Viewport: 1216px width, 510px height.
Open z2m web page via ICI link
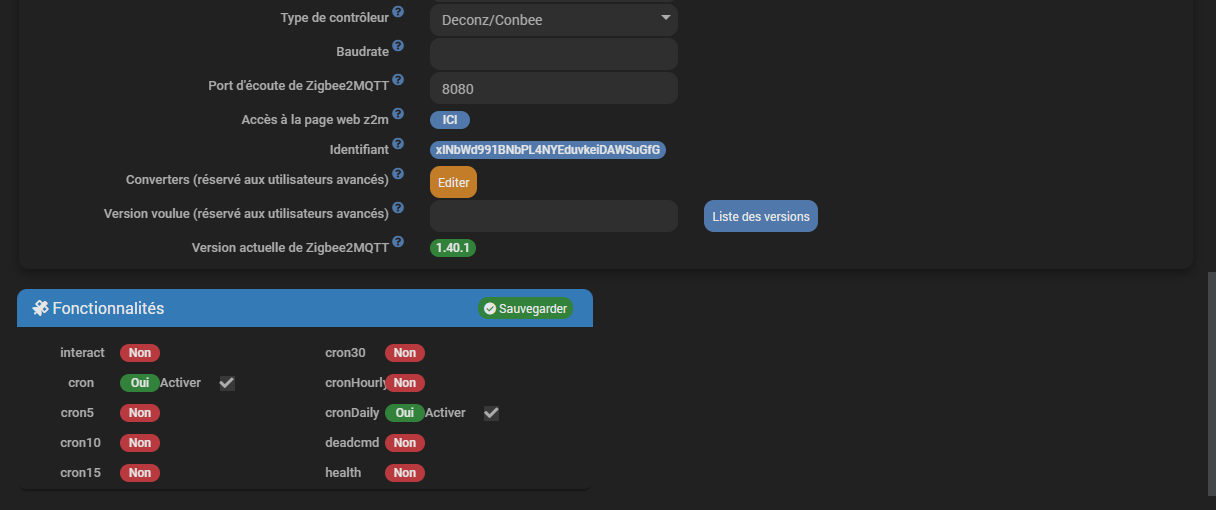[450, 120]
